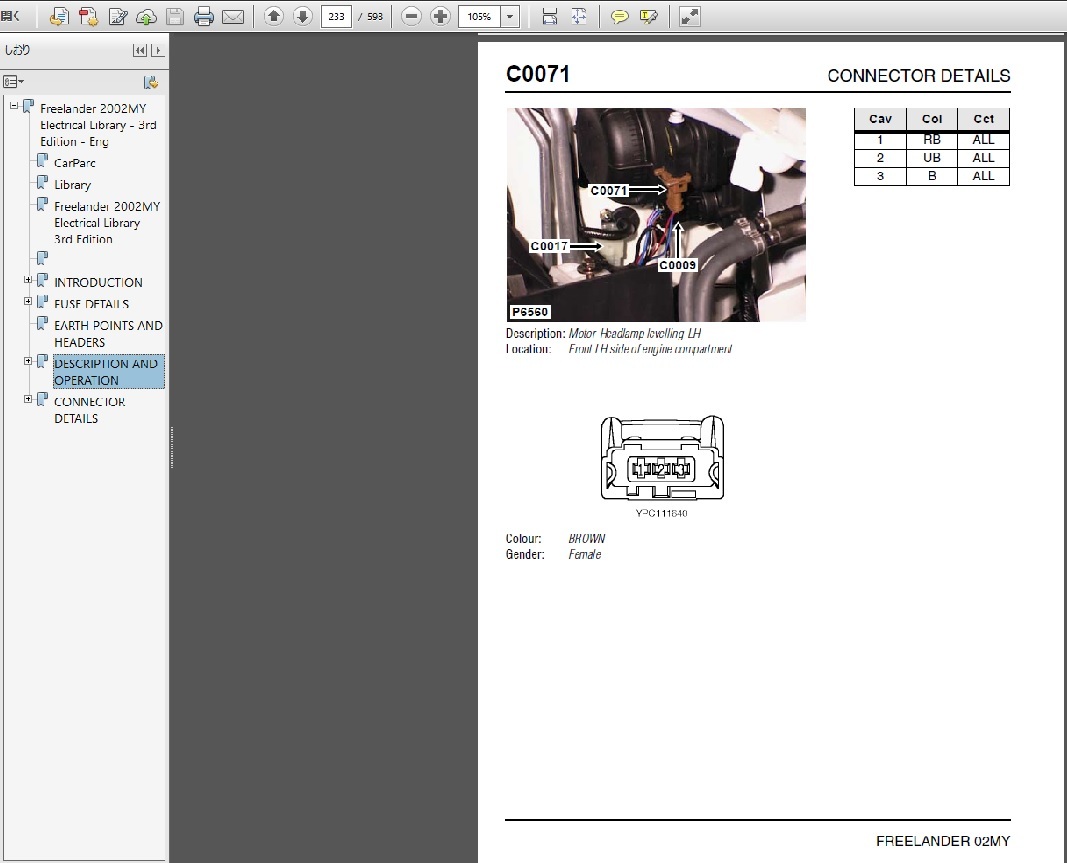Click the 'FREELANDER 02MY' footer text
The width and height of the screenshot is (1067, 863).
pyautogui.click(x=943, y=841)
